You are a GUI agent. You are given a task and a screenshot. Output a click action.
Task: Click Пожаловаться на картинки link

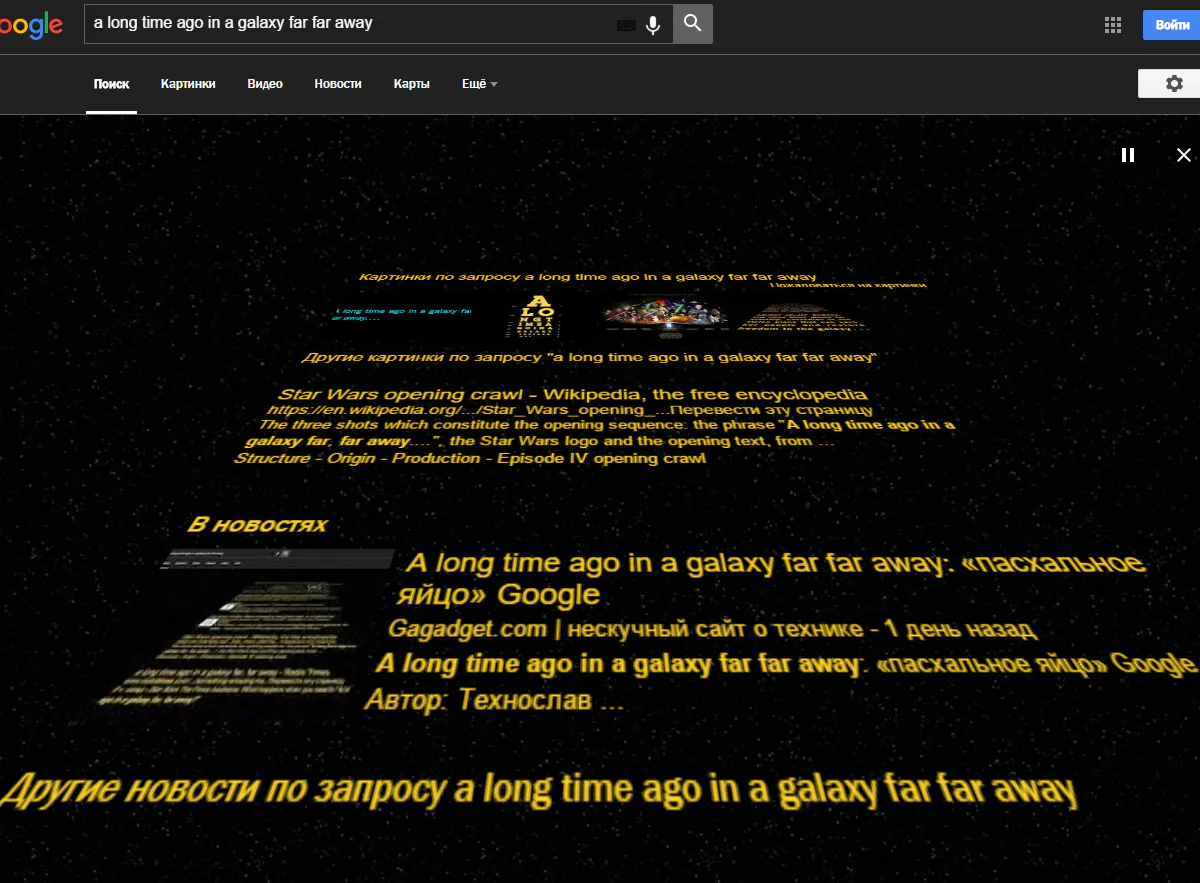pos(848,285)
